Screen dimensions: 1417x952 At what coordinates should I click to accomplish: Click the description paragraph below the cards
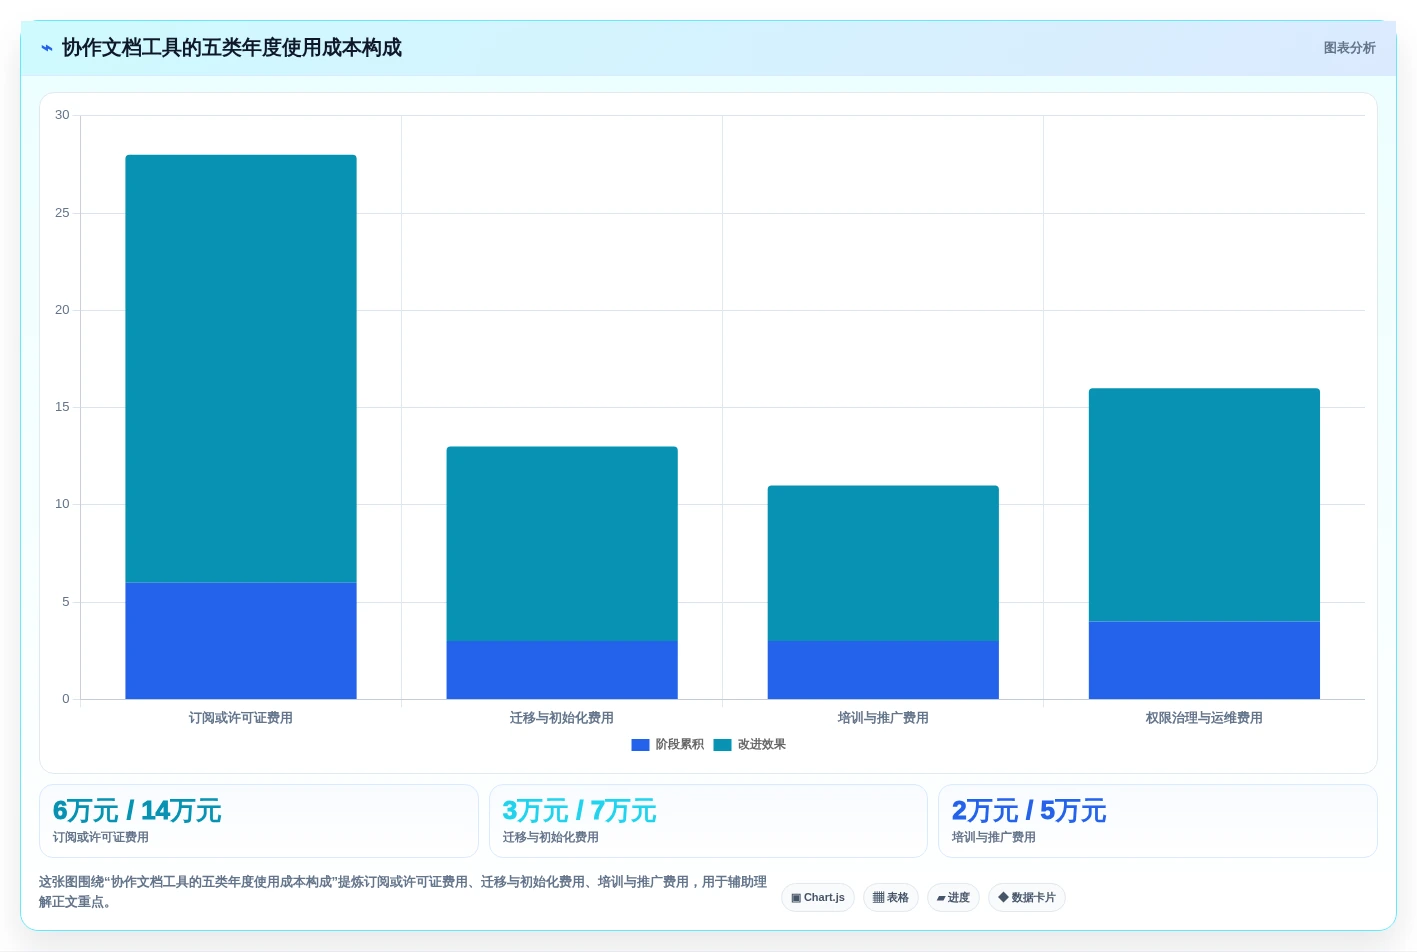pos(403,892)
